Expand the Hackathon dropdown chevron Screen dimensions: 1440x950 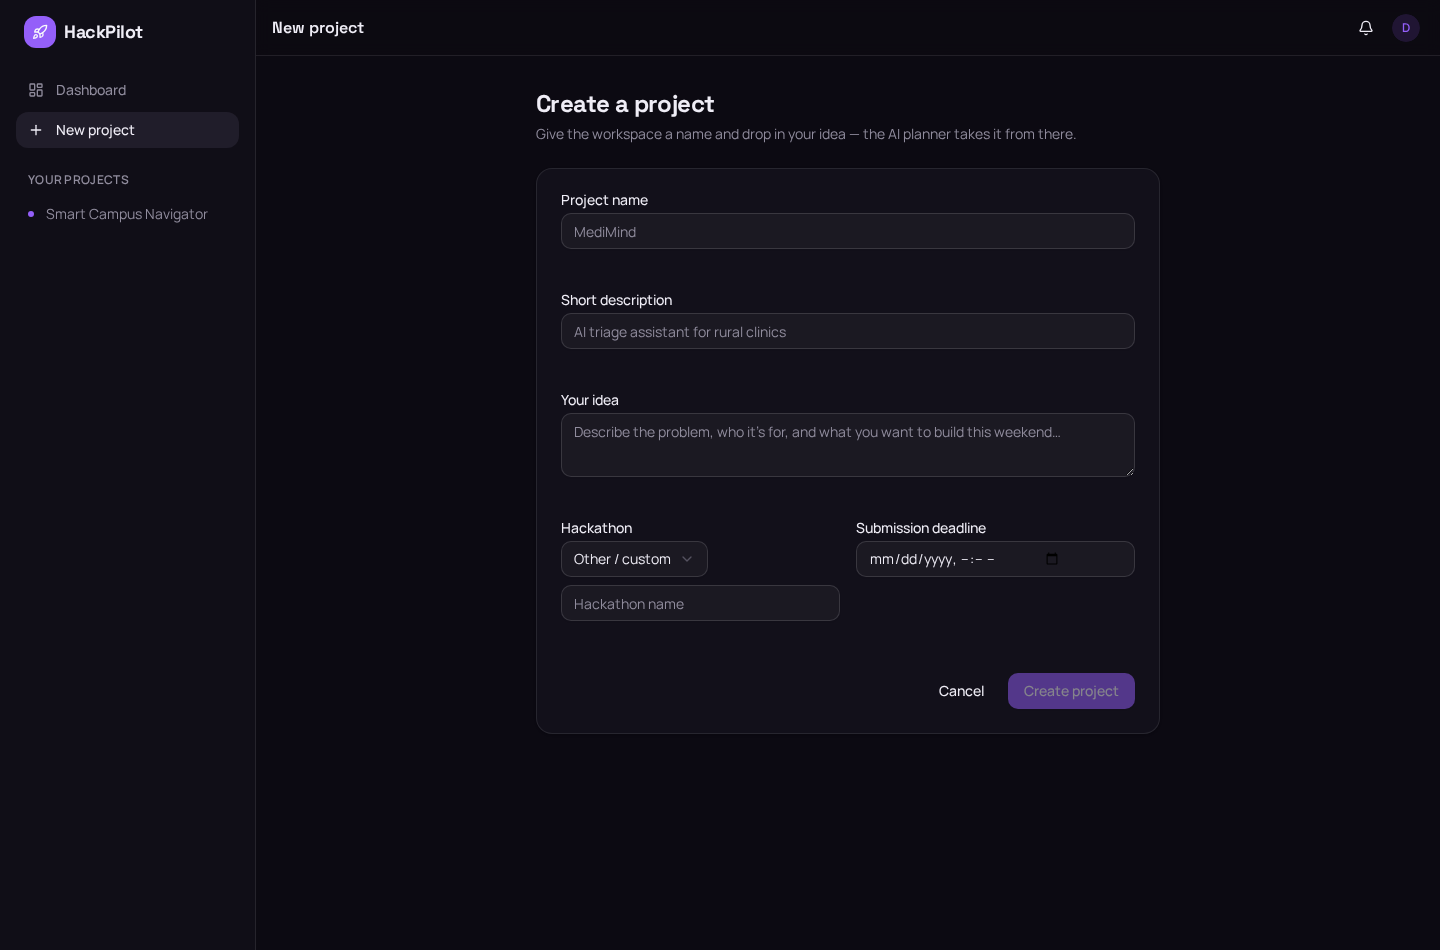pyautogui.click(x=687, y=559)
